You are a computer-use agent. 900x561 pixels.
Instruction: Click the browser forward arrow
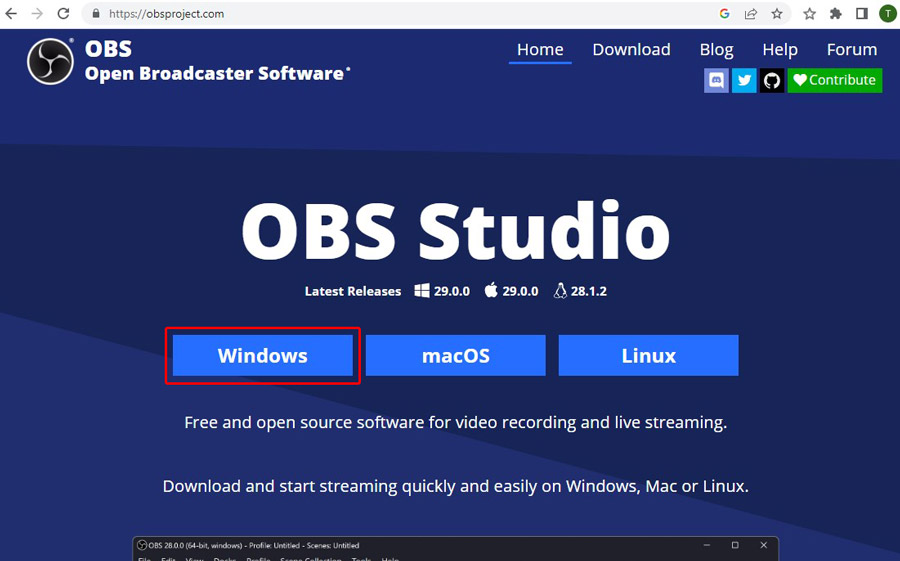[37, 13]
